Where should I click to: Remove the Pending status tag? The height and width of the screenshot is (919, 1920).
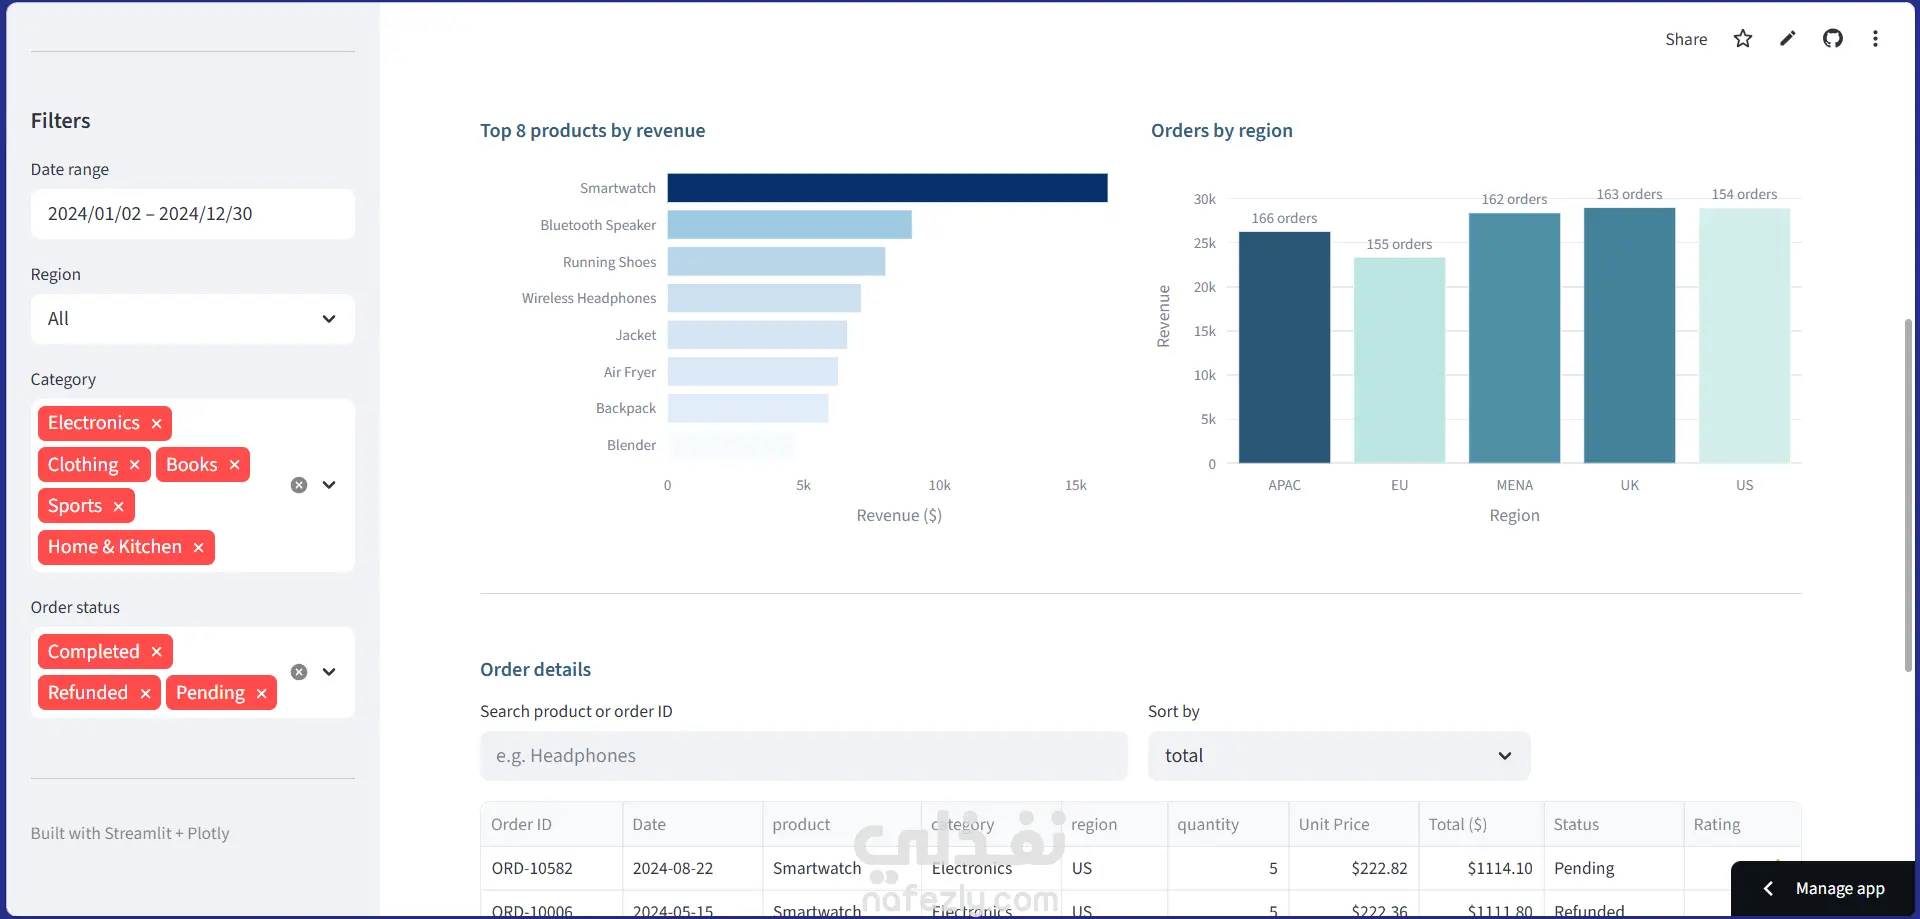point(261,693)
